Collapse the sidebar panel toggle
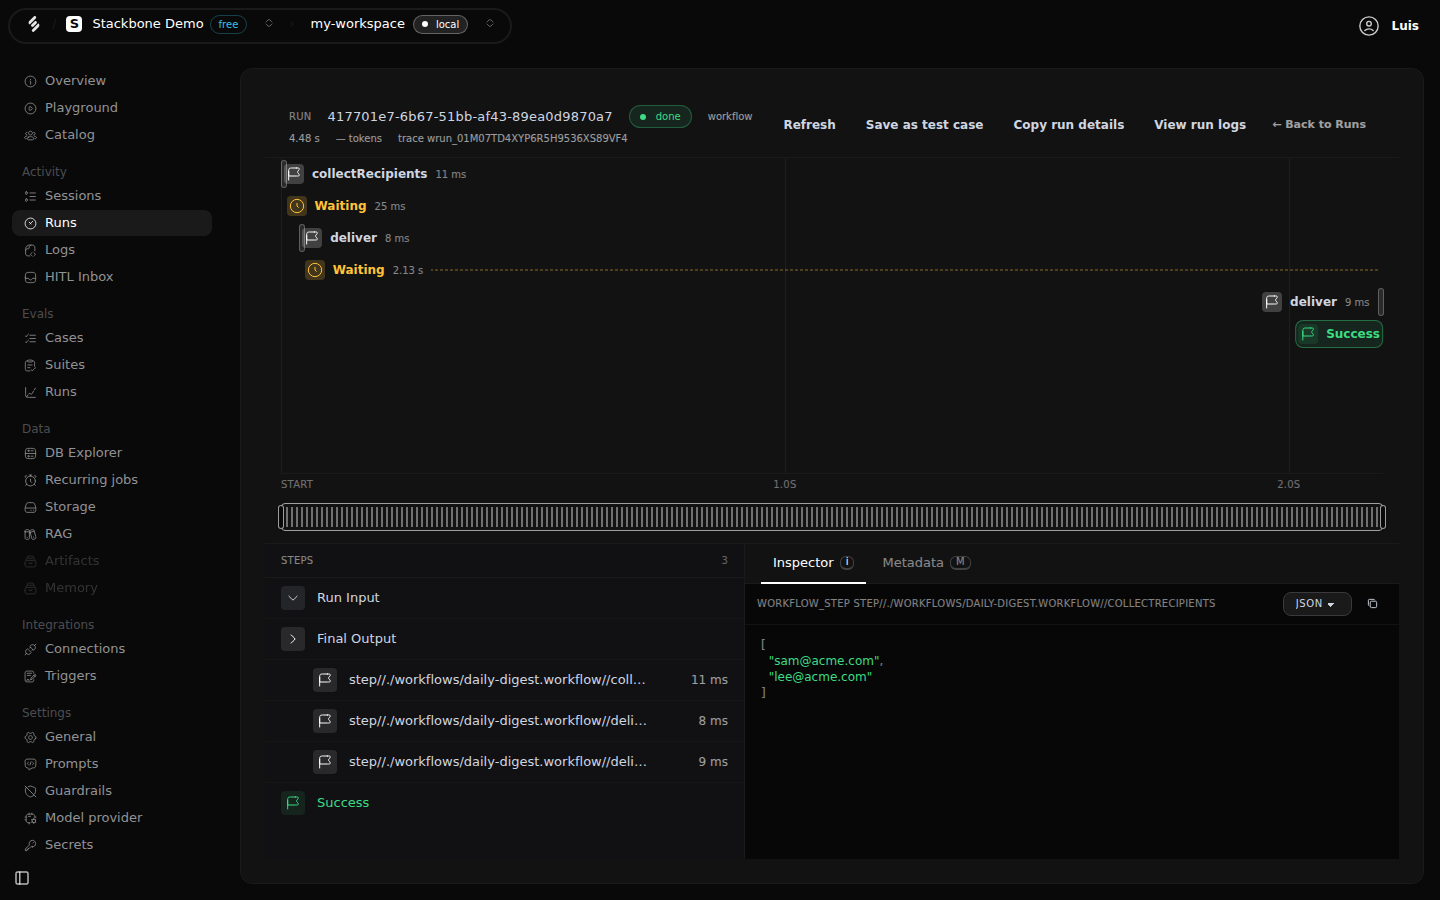1440x900 pixels. (x=22, y=878)
